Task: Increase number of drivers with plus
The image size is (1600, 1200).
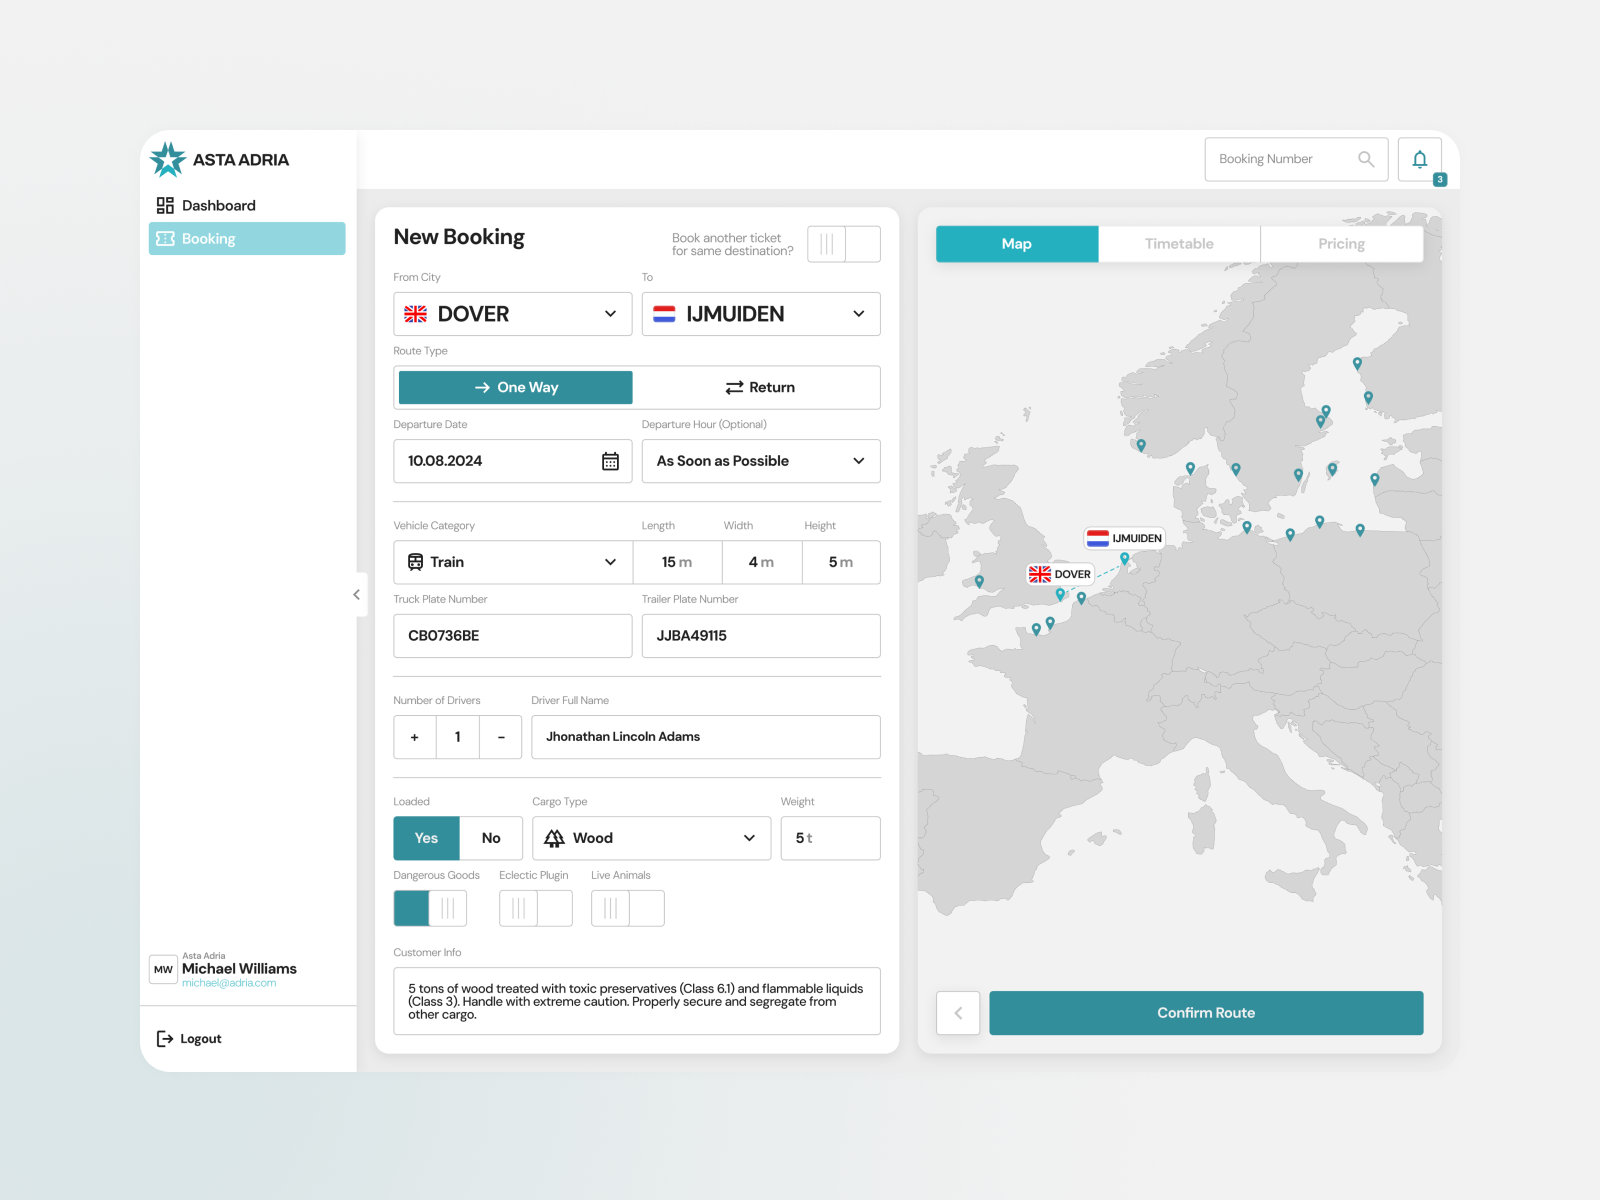Action: [415, 737]
